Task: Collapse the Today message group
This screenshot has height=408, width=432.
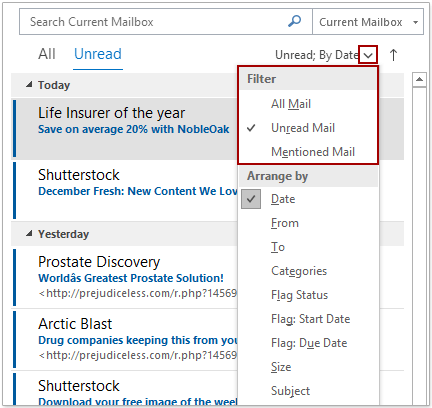Action: (x=29, y=85)
